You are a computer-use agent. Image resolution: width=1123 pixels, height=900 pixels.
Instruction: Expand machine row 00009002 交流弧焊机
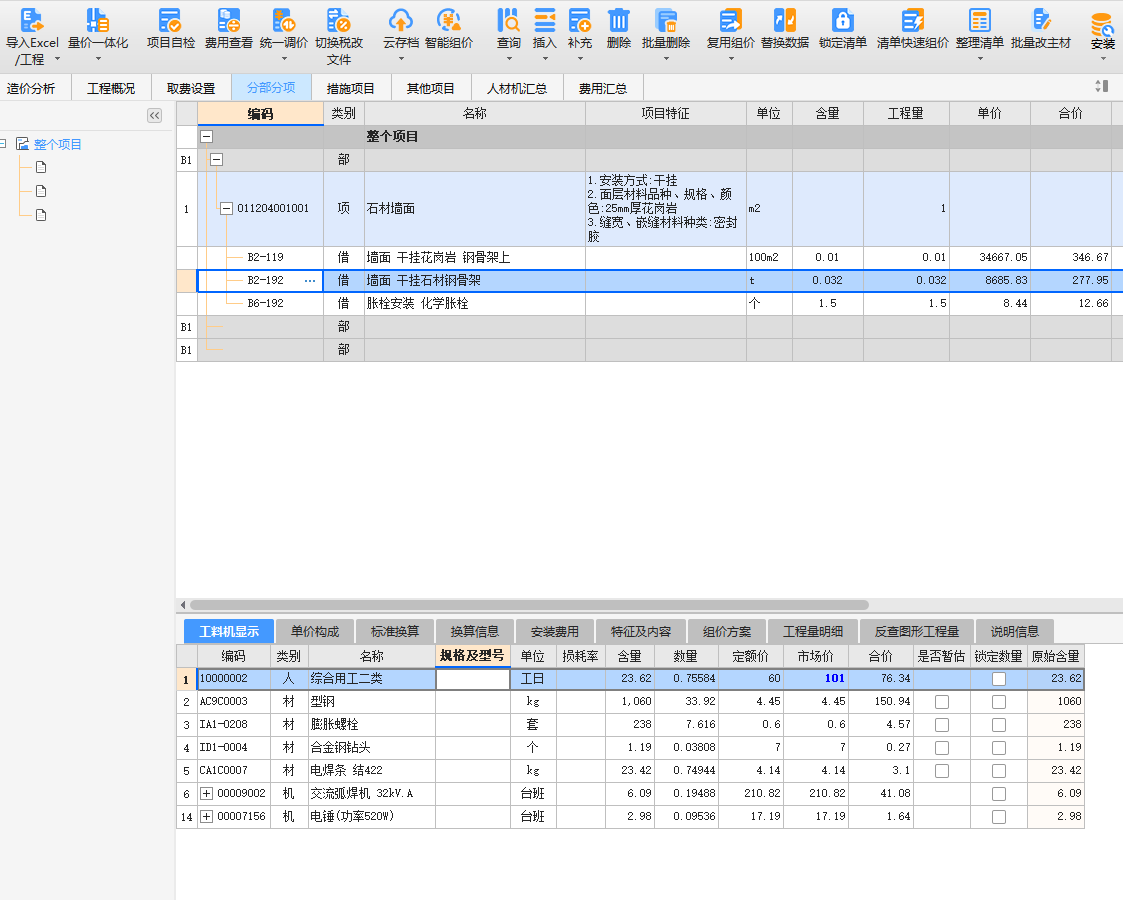pyautogui.click(x=206, y=793)
